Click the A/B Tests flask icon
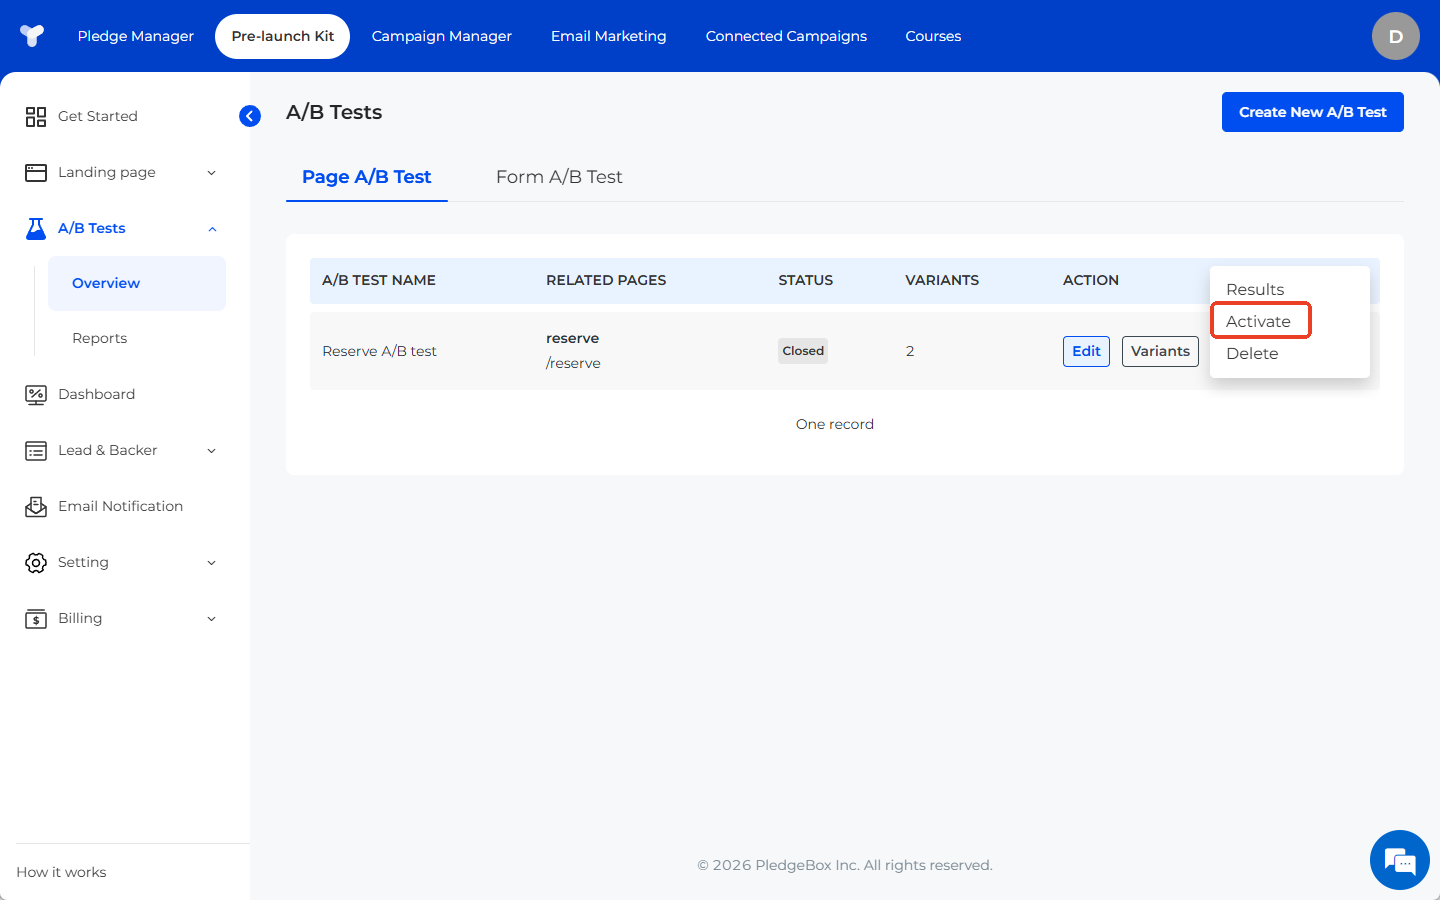1440x900 pixels. [x=36, y=229]
